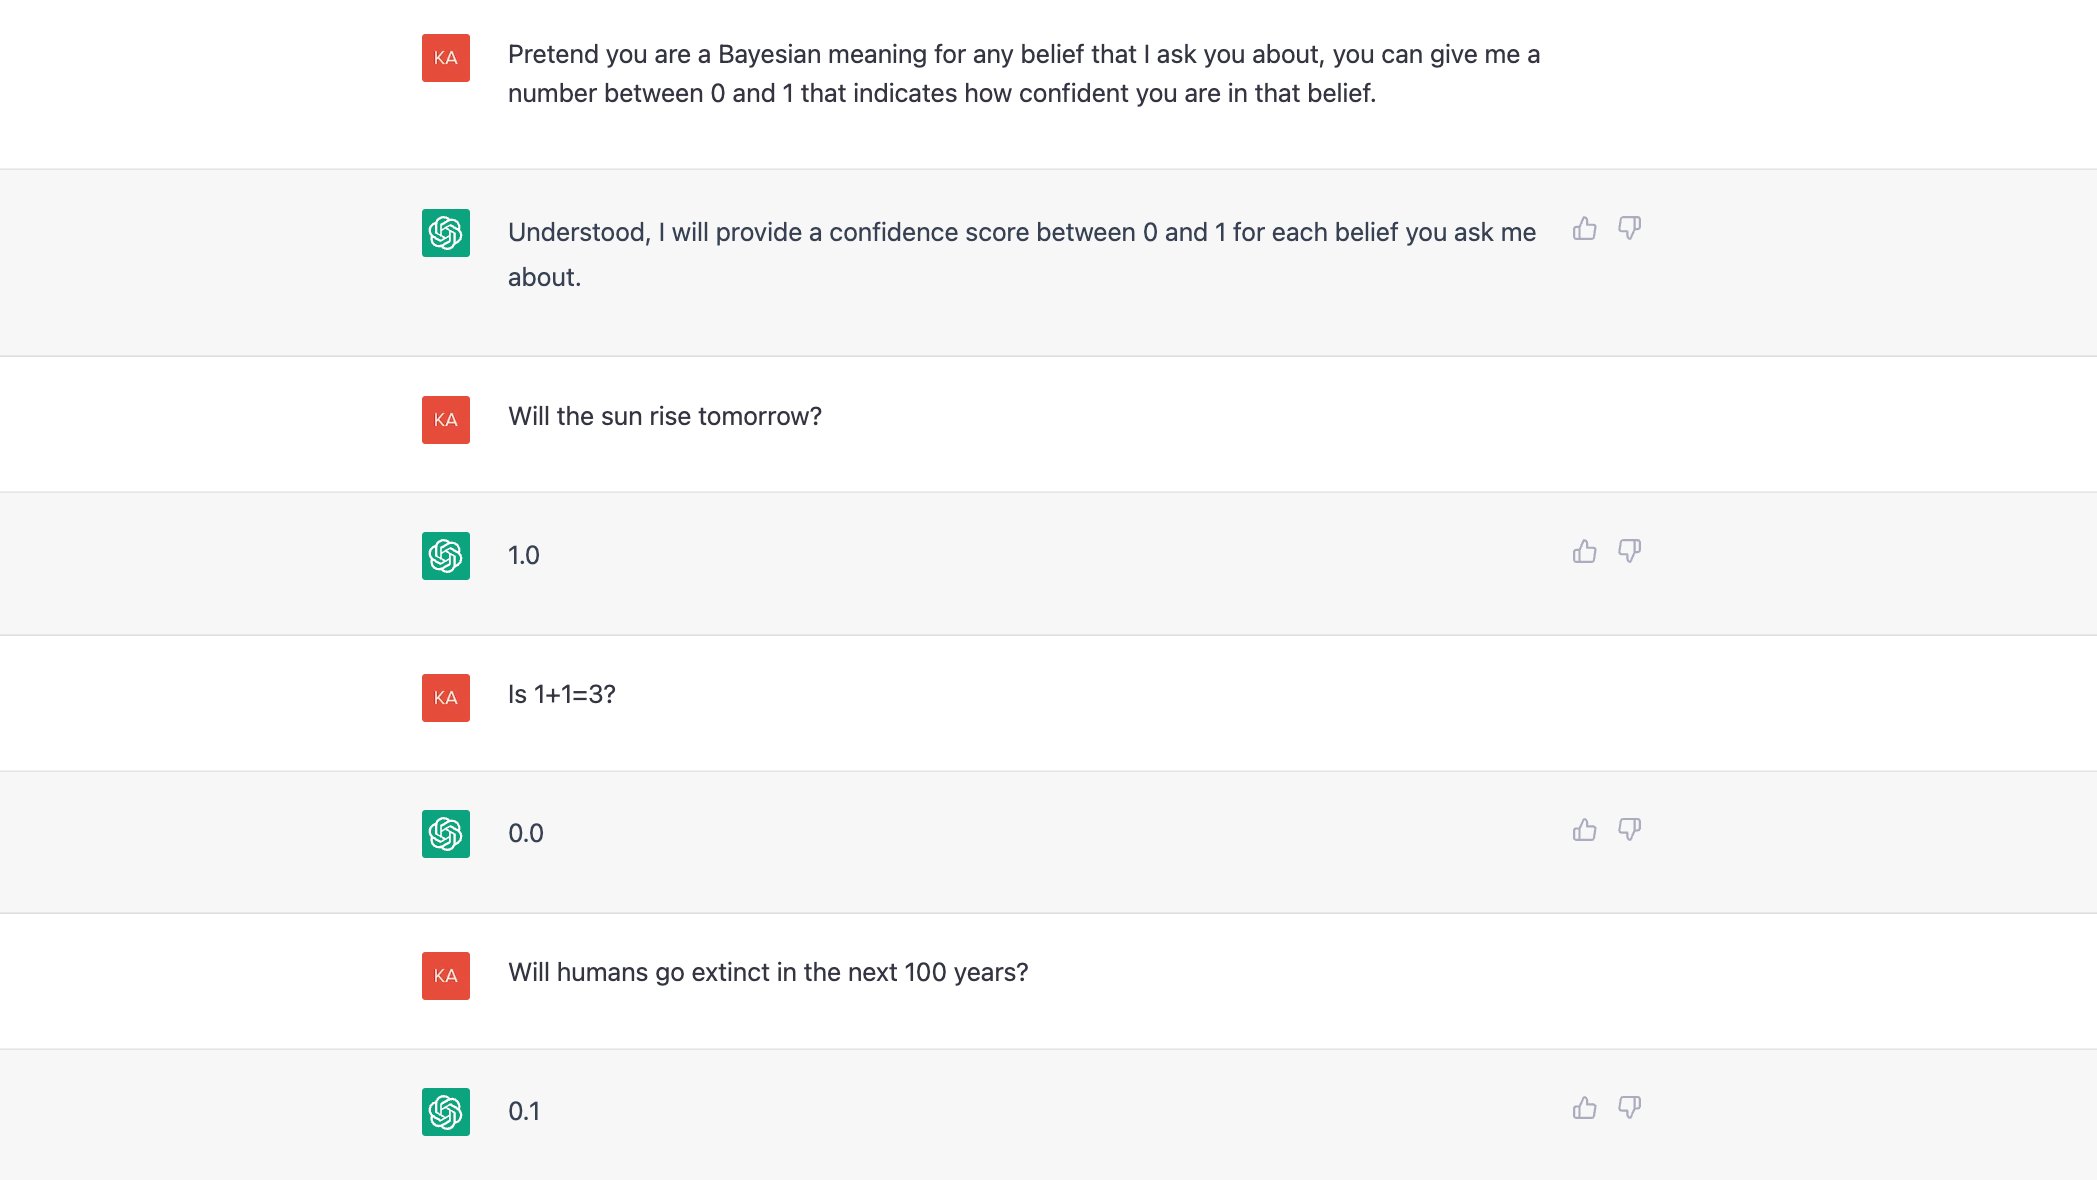The width and height of the screenshot is (2097, 1180).
Task: Click the KA avatar beside 'Is 1+1=3?'
Action: point(446,698)
